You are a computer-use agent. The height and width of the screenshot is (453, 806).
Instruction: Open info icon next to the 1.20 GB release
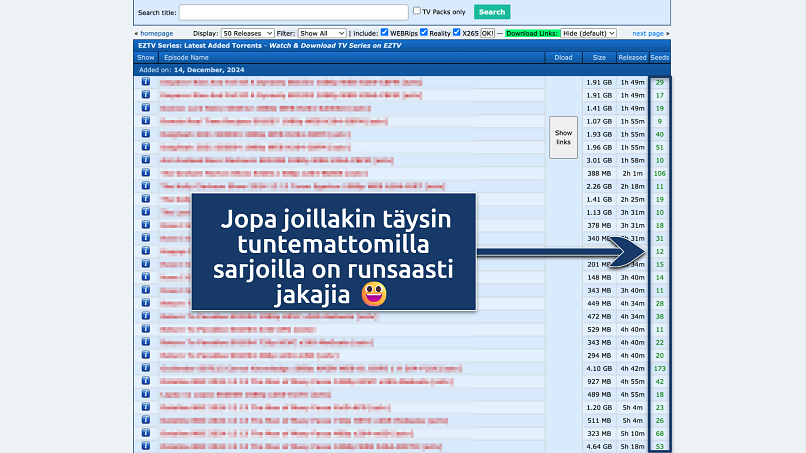[x=145, y=407]
